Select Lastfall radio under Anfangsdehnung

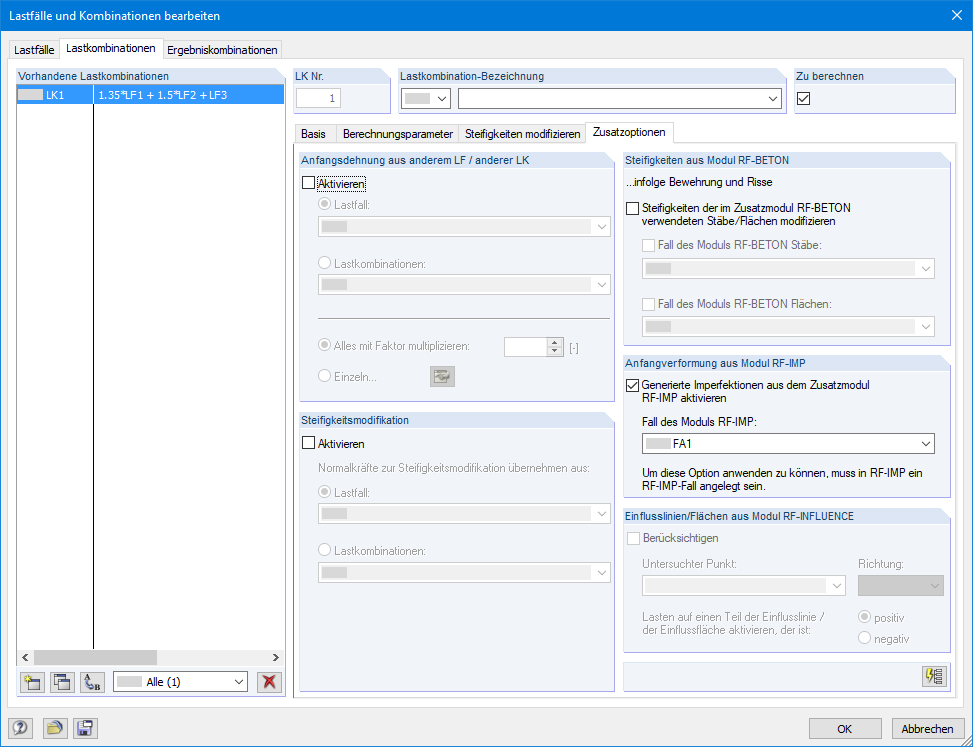point(325,204)
